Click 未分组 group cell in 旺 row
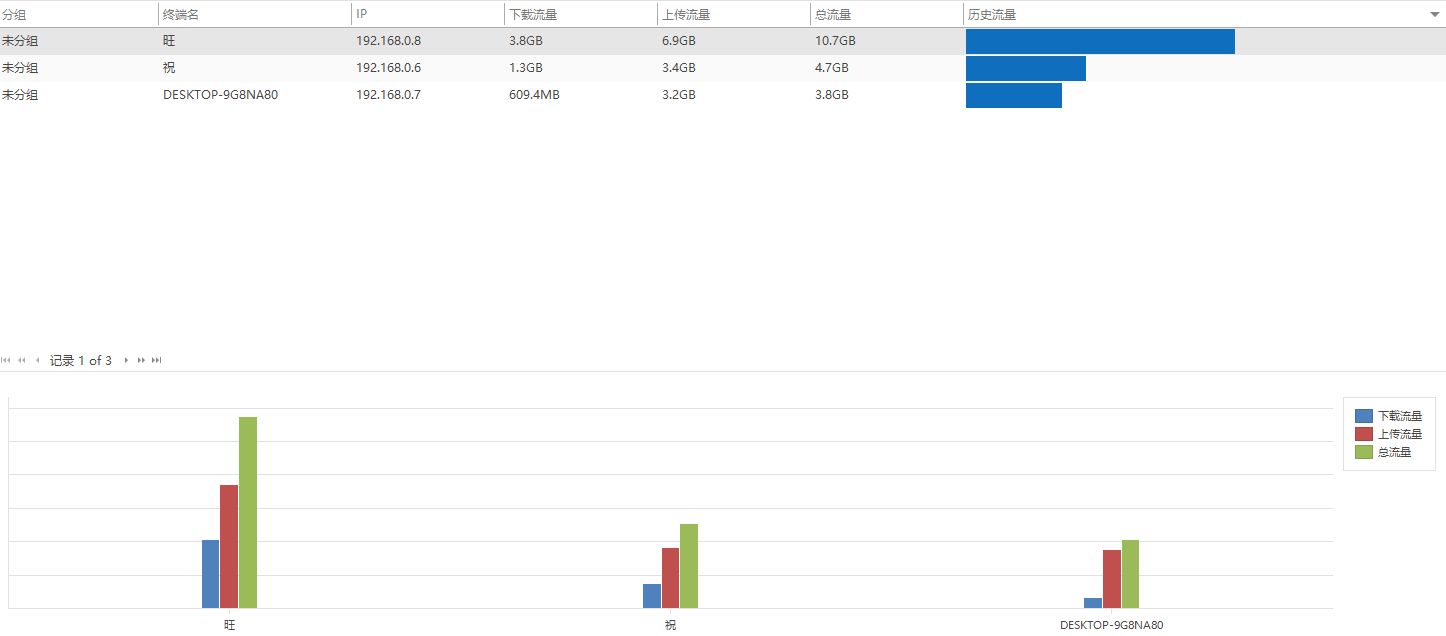Viewport: 1446px width, 636px height. pyautogui.click(x=79, y=41)
